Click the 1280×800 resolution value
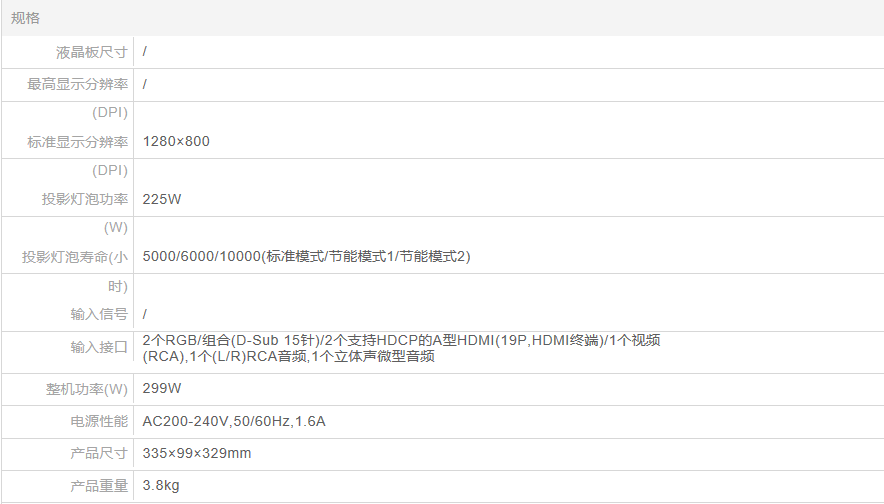The width and height of the screenshot is (884, 504). coord(176,142)
